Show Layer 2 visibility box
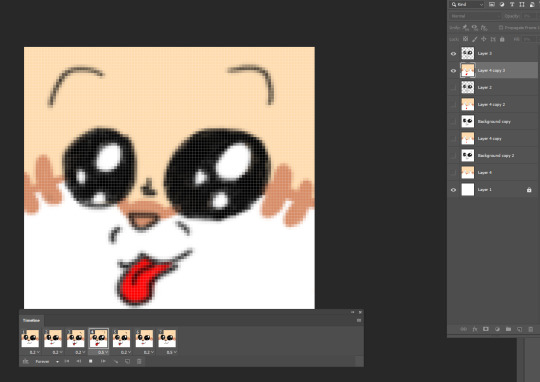Viewport: 540px width, 382px height. pos(453,87)
